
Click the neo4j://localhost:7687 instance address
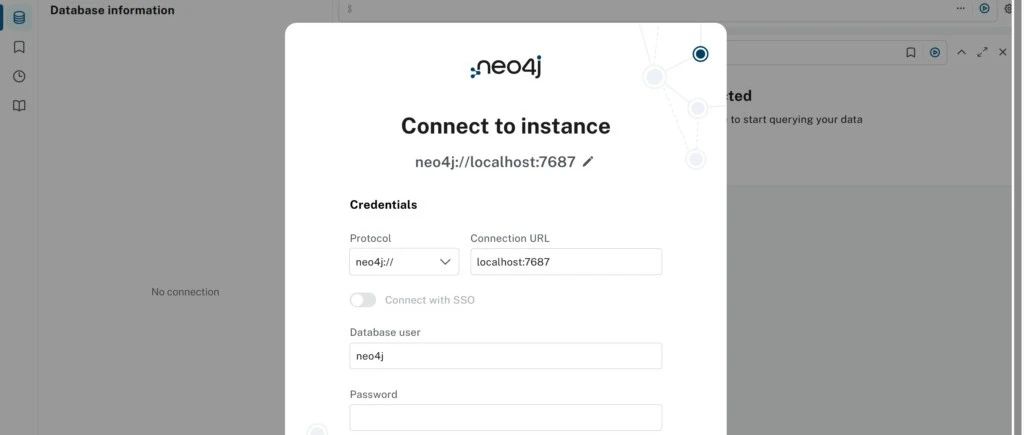[x=495, y=161]
